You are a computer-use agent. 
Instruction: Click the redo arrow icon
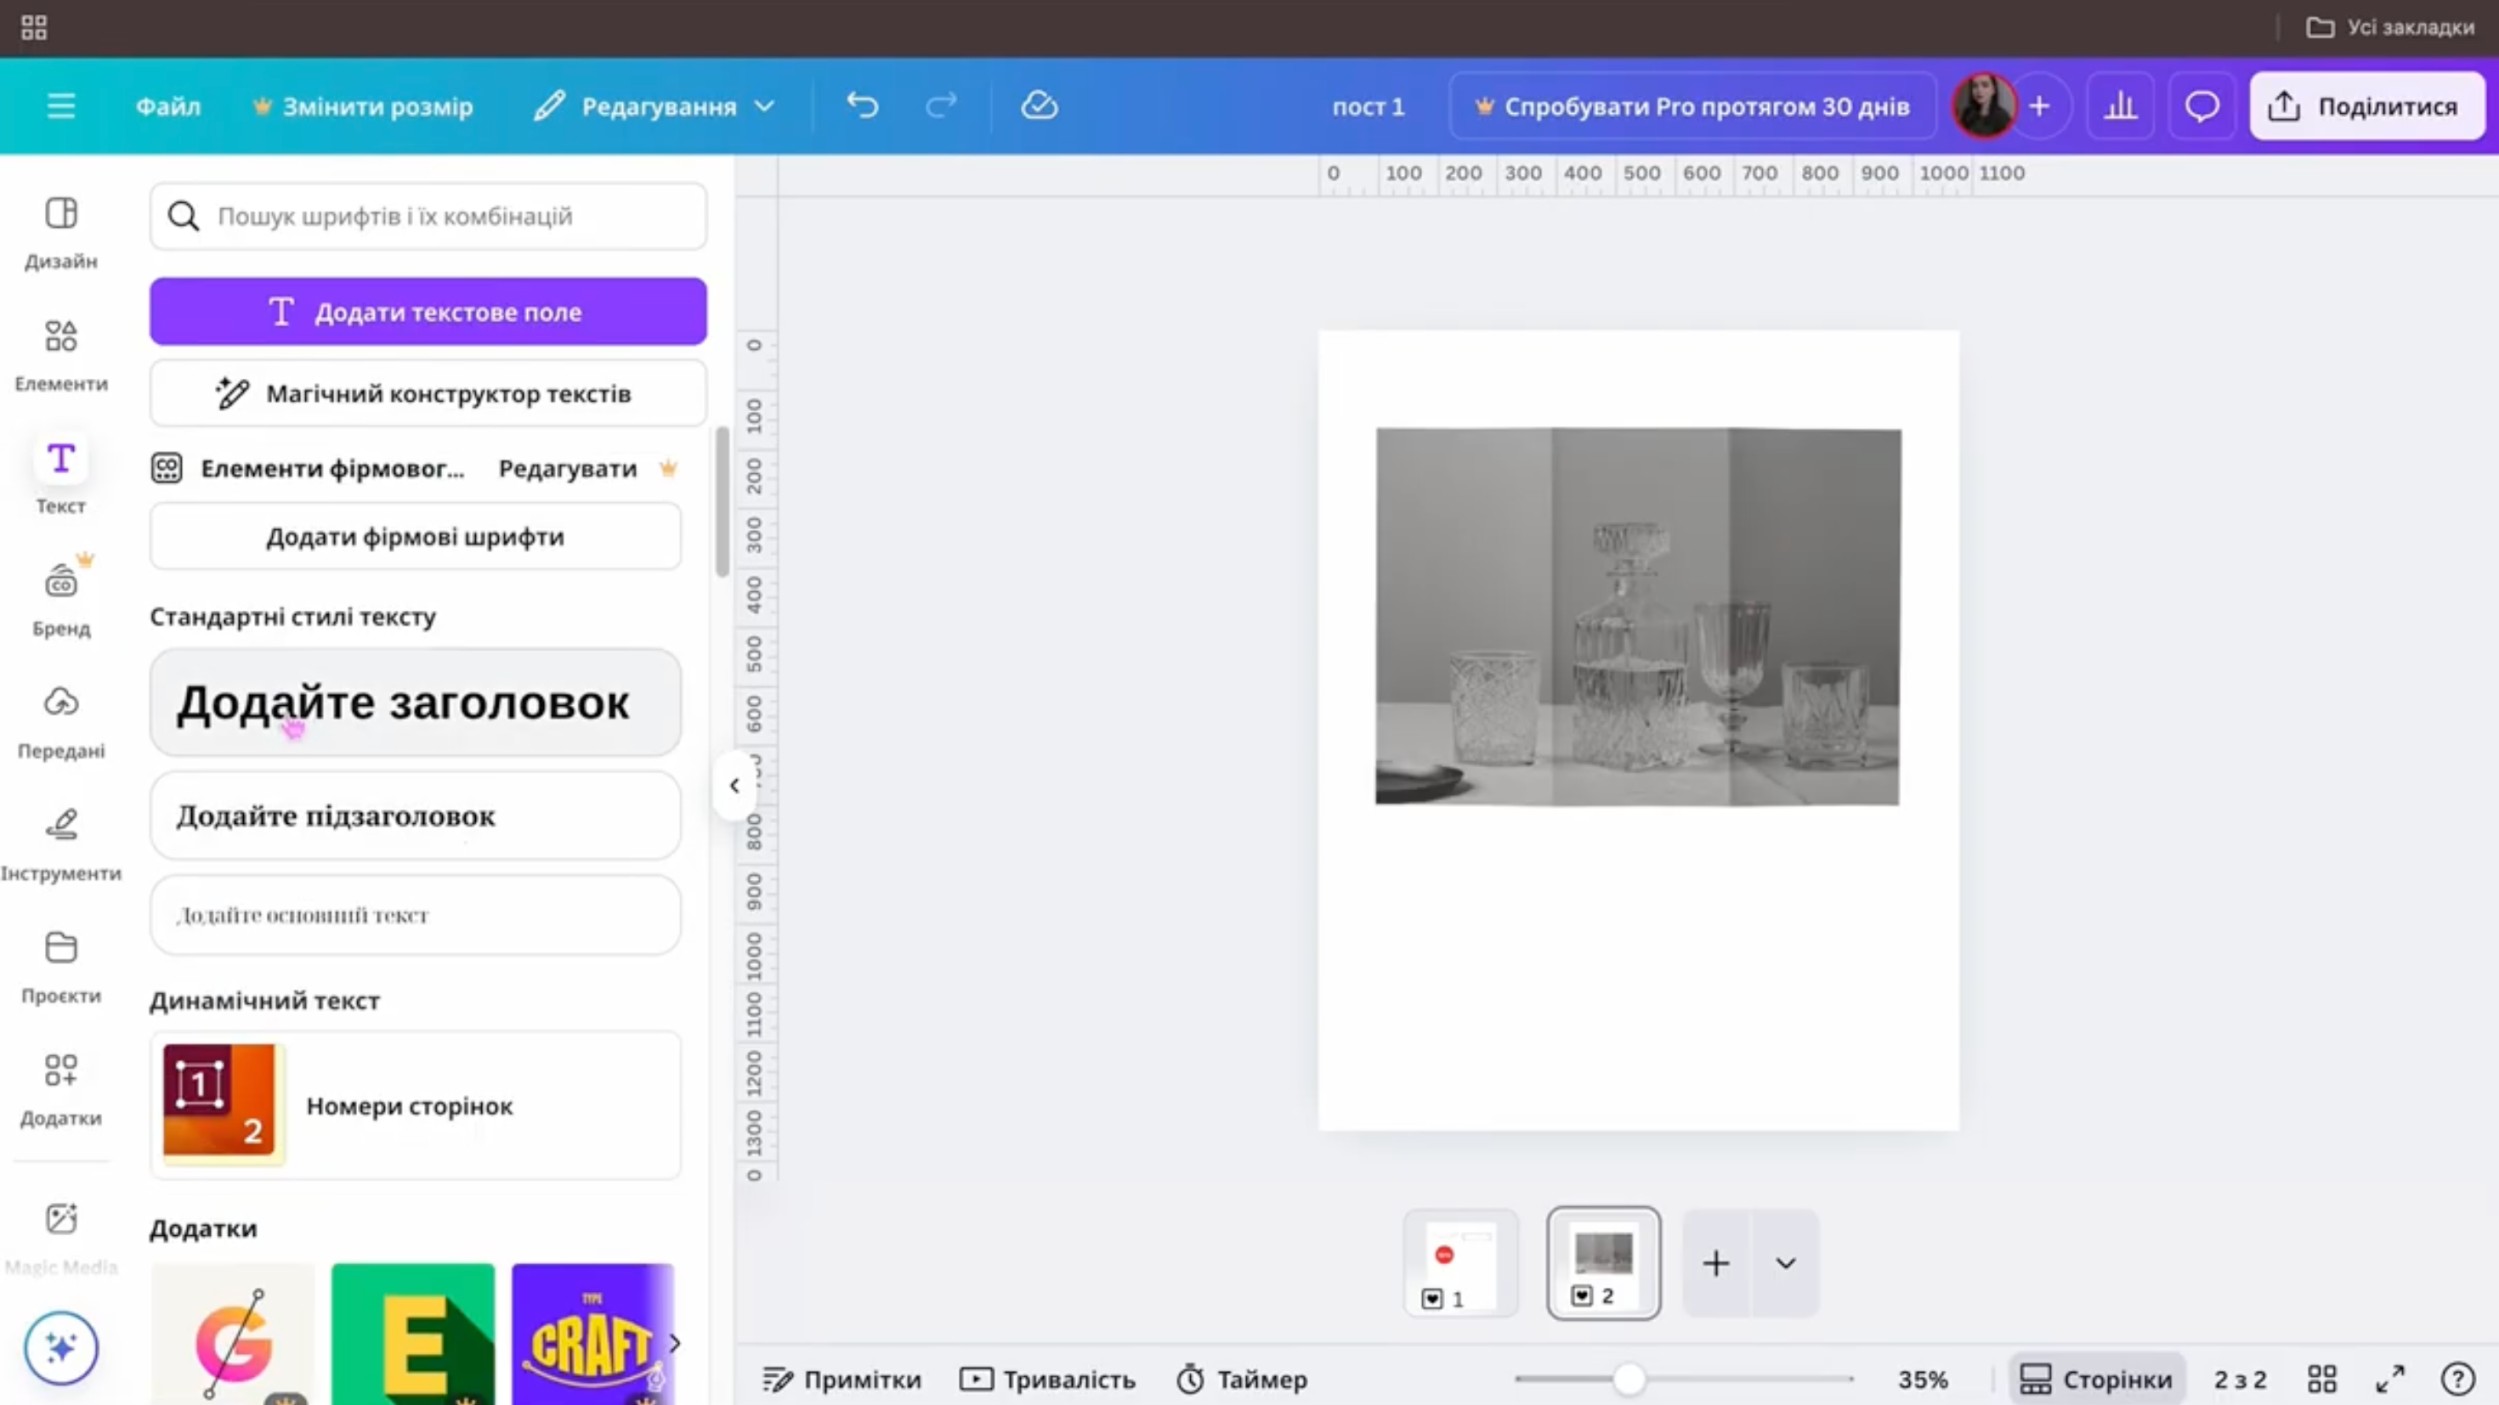point(941,105)
